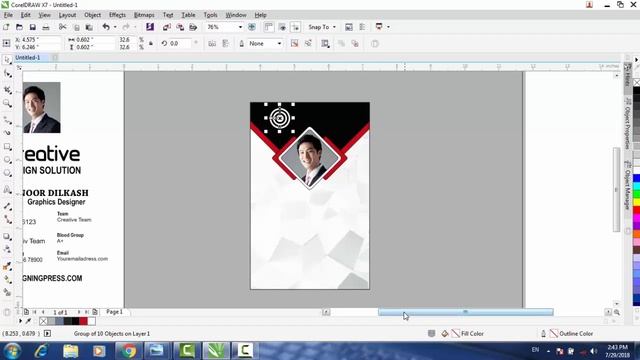Viewport: 640px width, 360px height.
Task: Open the File menu
Action: point(8,15)
